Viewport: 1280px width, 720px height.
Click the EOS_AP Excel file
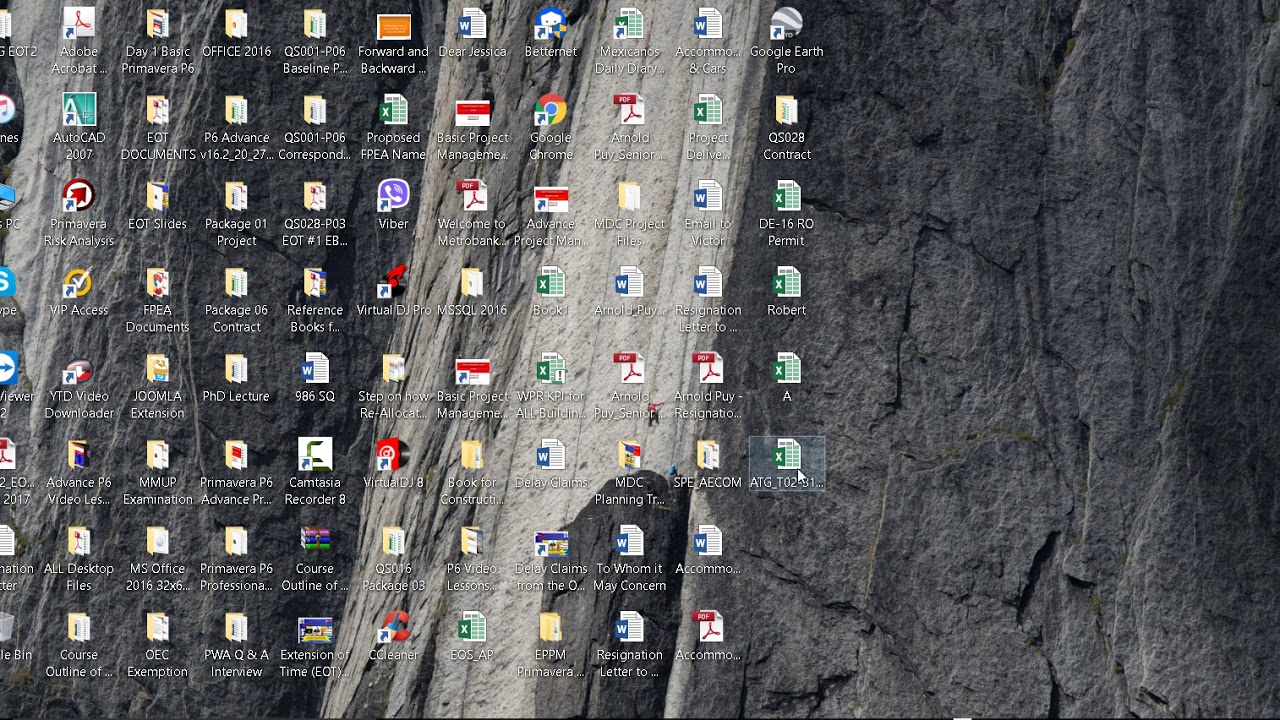click(472, 626)
